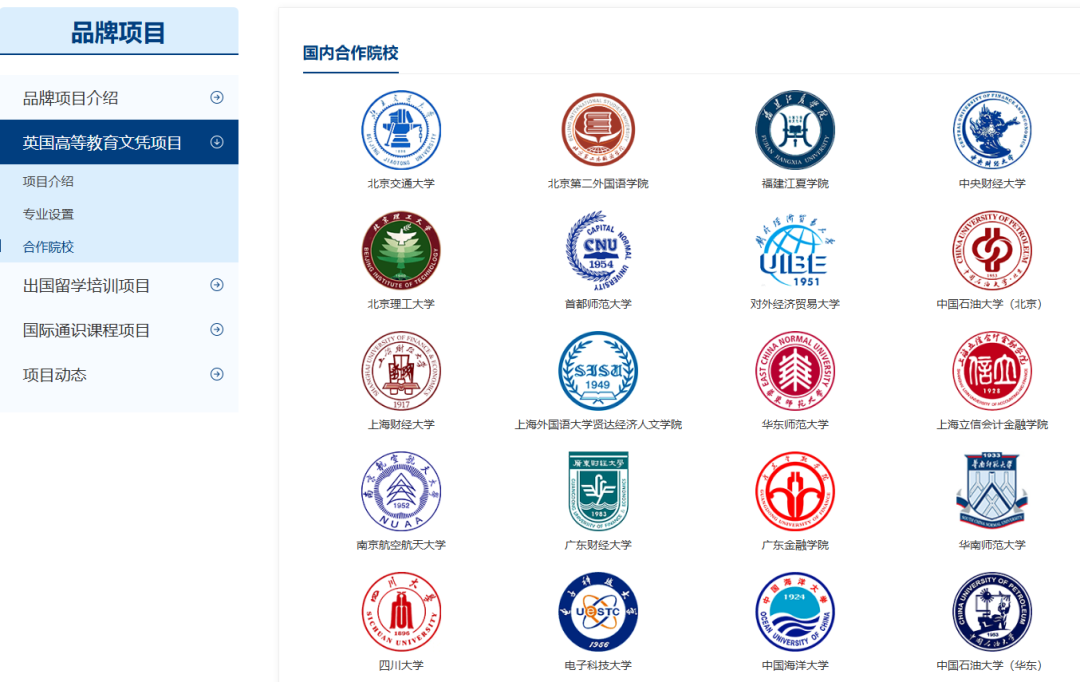Click the 四川大学 name label
This screenshot has height=682, width=1080.
point(401,665)
